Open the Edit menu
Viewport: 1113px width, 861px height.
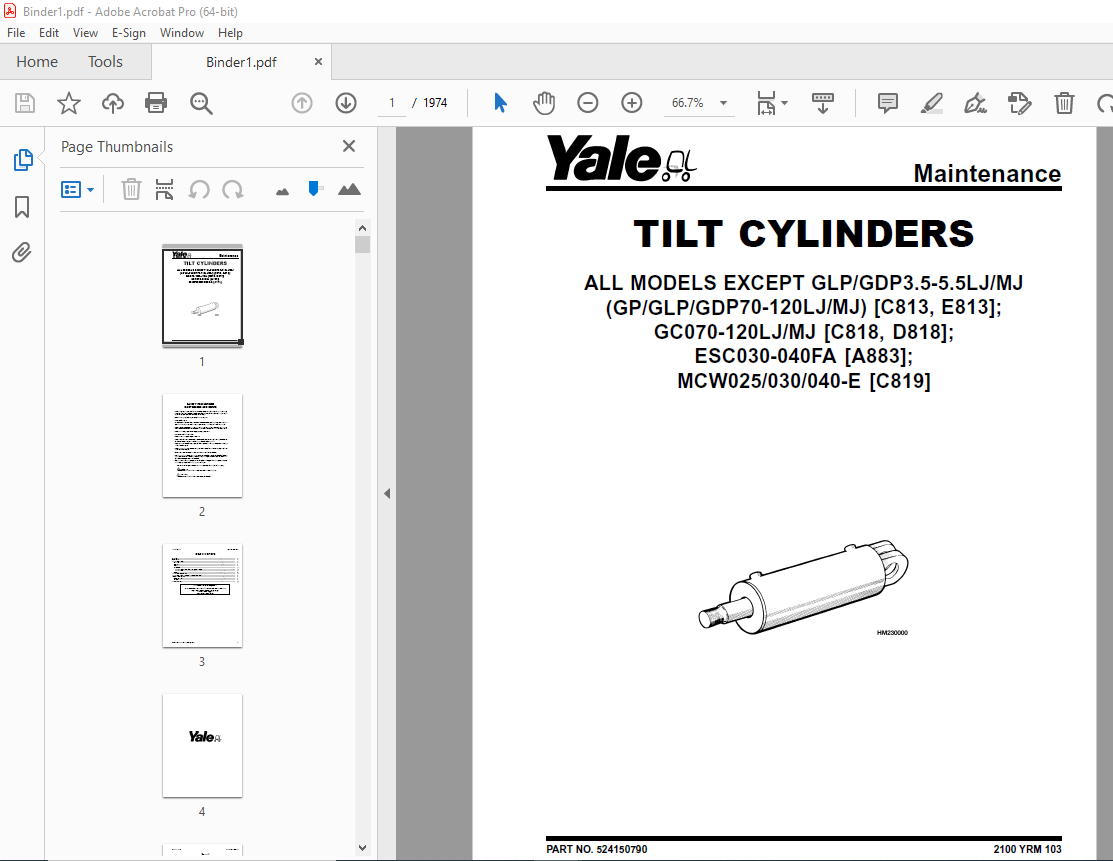click(x=49, y=33)
